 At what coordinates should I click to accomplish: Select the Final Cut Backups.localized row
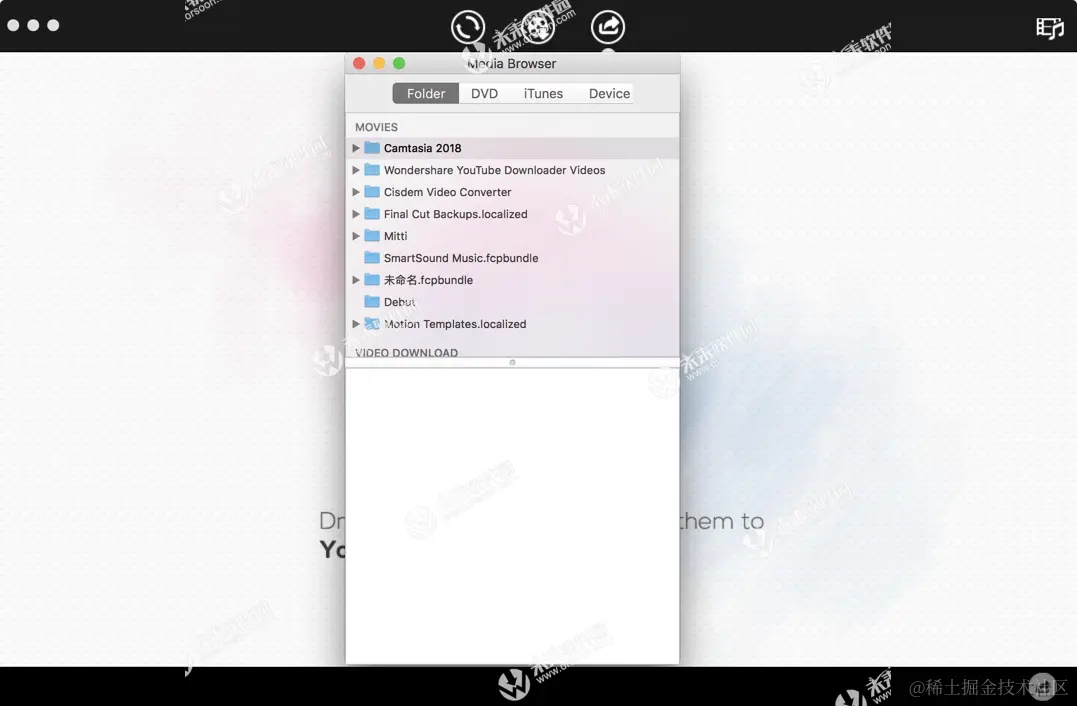[x=512, y=214]
